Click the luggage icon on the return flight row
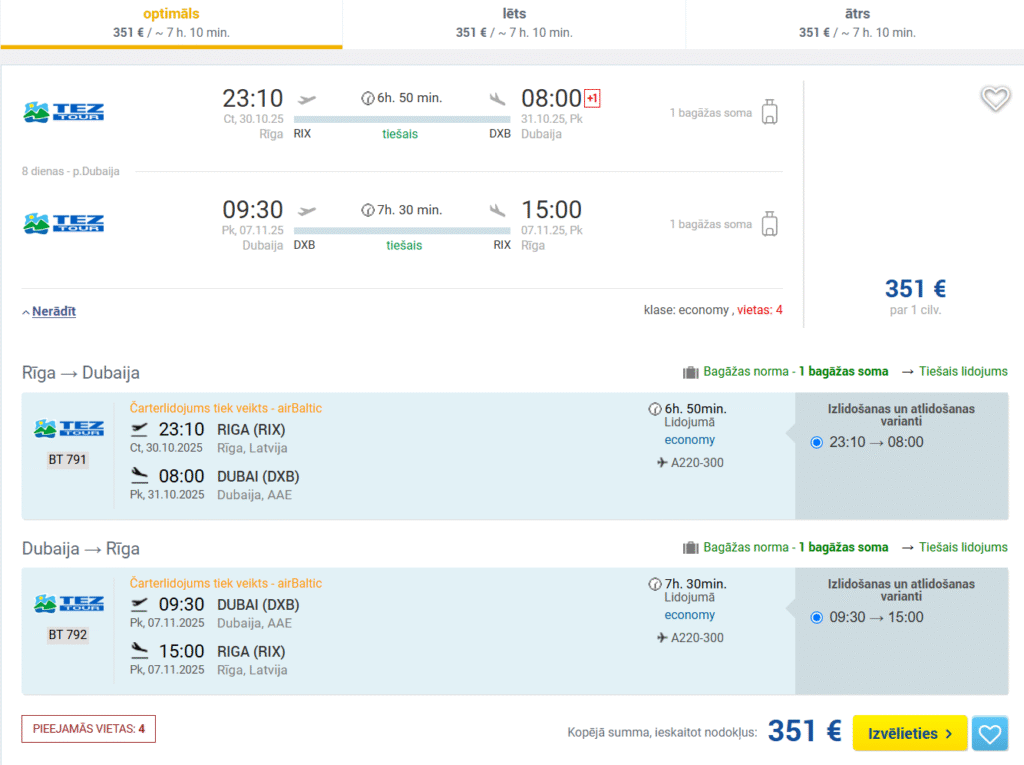Viewport: 1024px width, 765px height. 769,224
